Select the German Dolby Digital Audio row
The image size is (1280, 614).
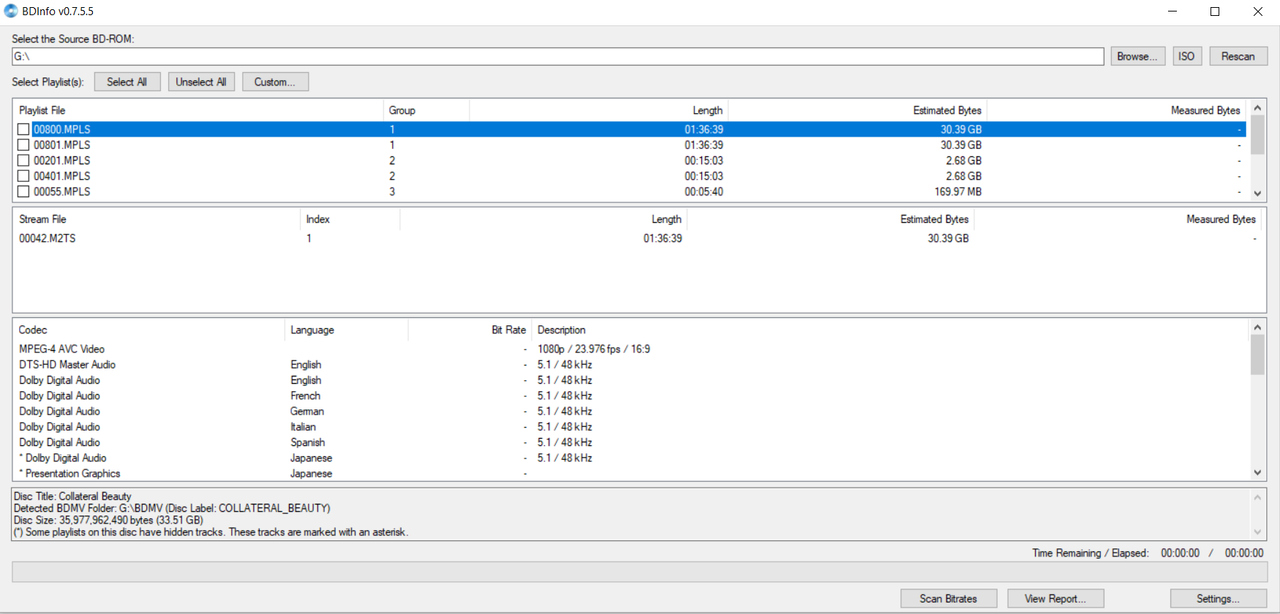coord(631,411)
